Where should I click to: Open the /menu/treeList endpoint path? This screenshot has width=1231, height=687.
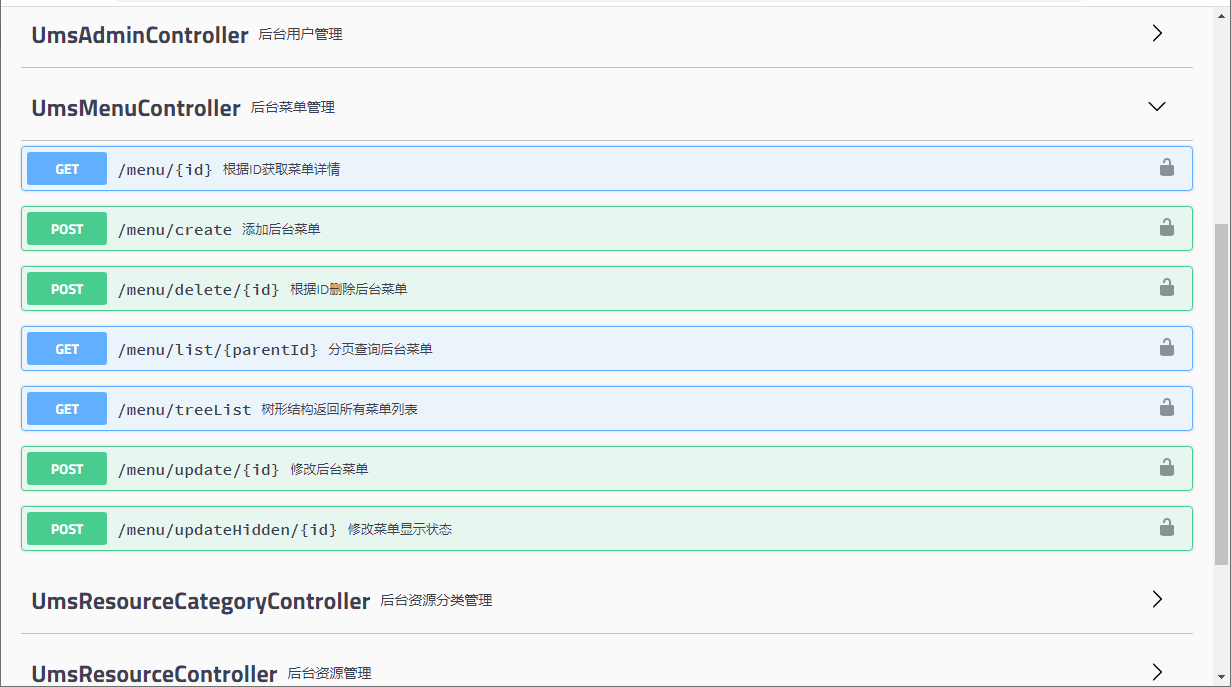(x=185, y=410)
